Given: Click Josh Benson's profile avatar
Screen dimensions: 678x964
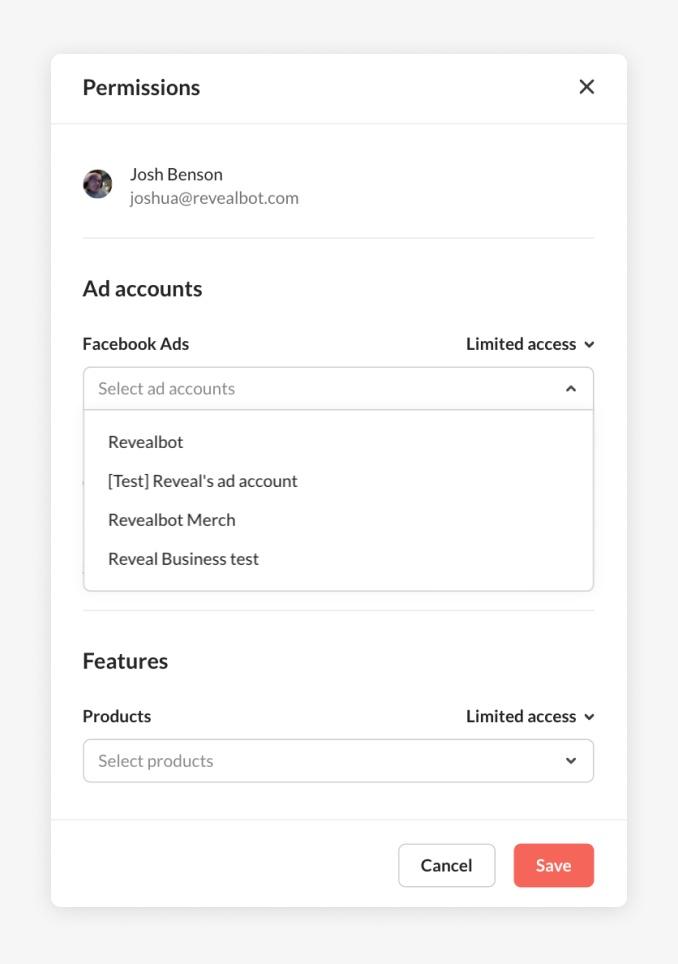Looking at the screenshot, I should [x=97, y=184].
